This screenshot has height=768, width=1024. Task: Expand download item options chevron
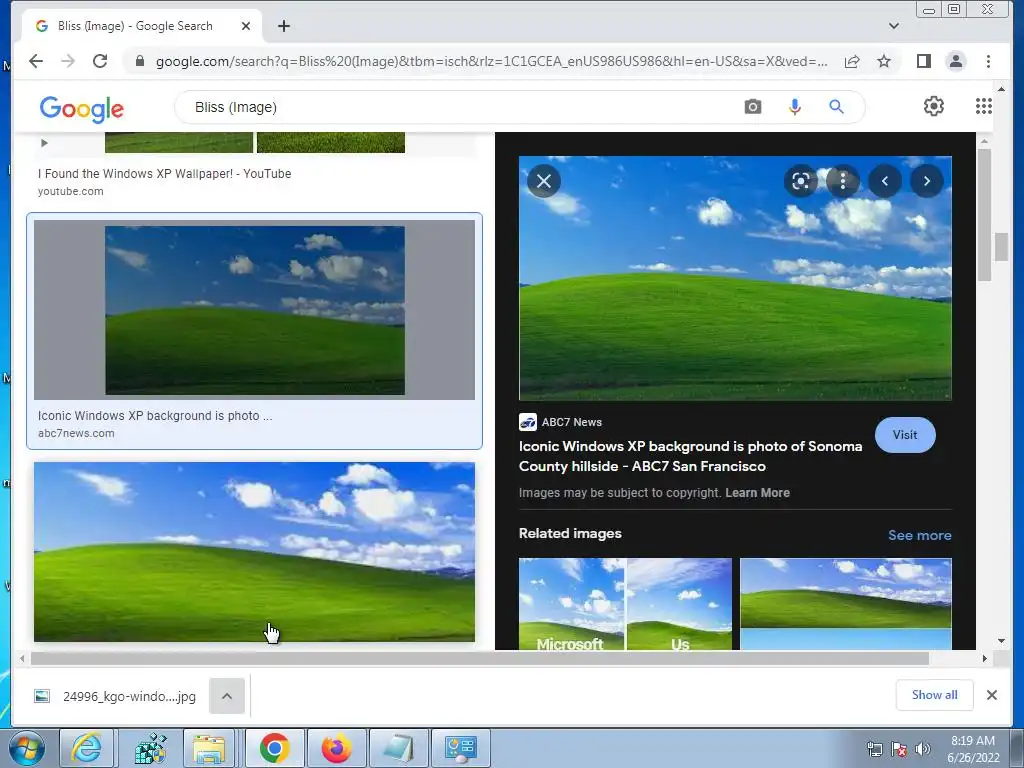click(x=227, y=696)
